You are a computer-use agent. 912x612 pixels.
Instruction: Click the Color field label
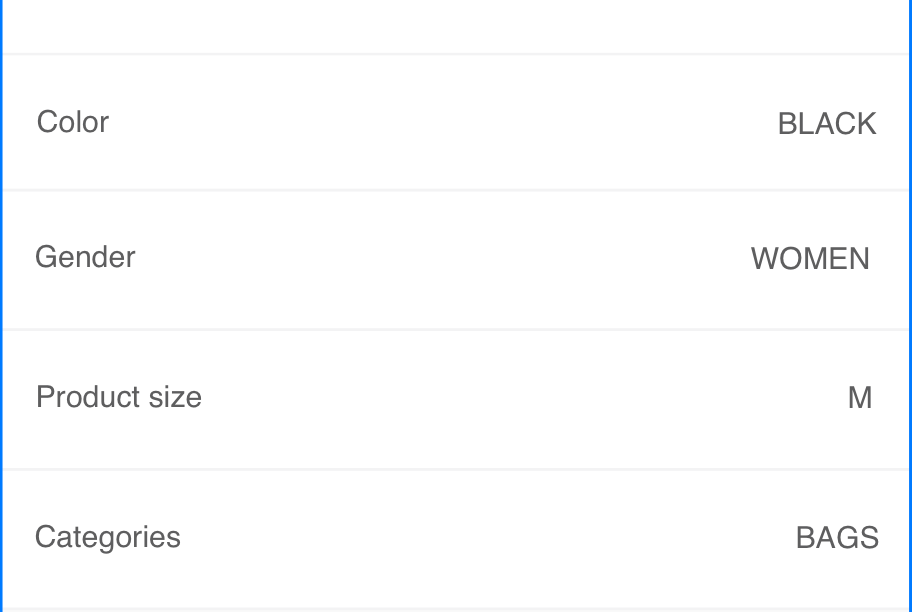pyautogui.click(x=73, y=122)
